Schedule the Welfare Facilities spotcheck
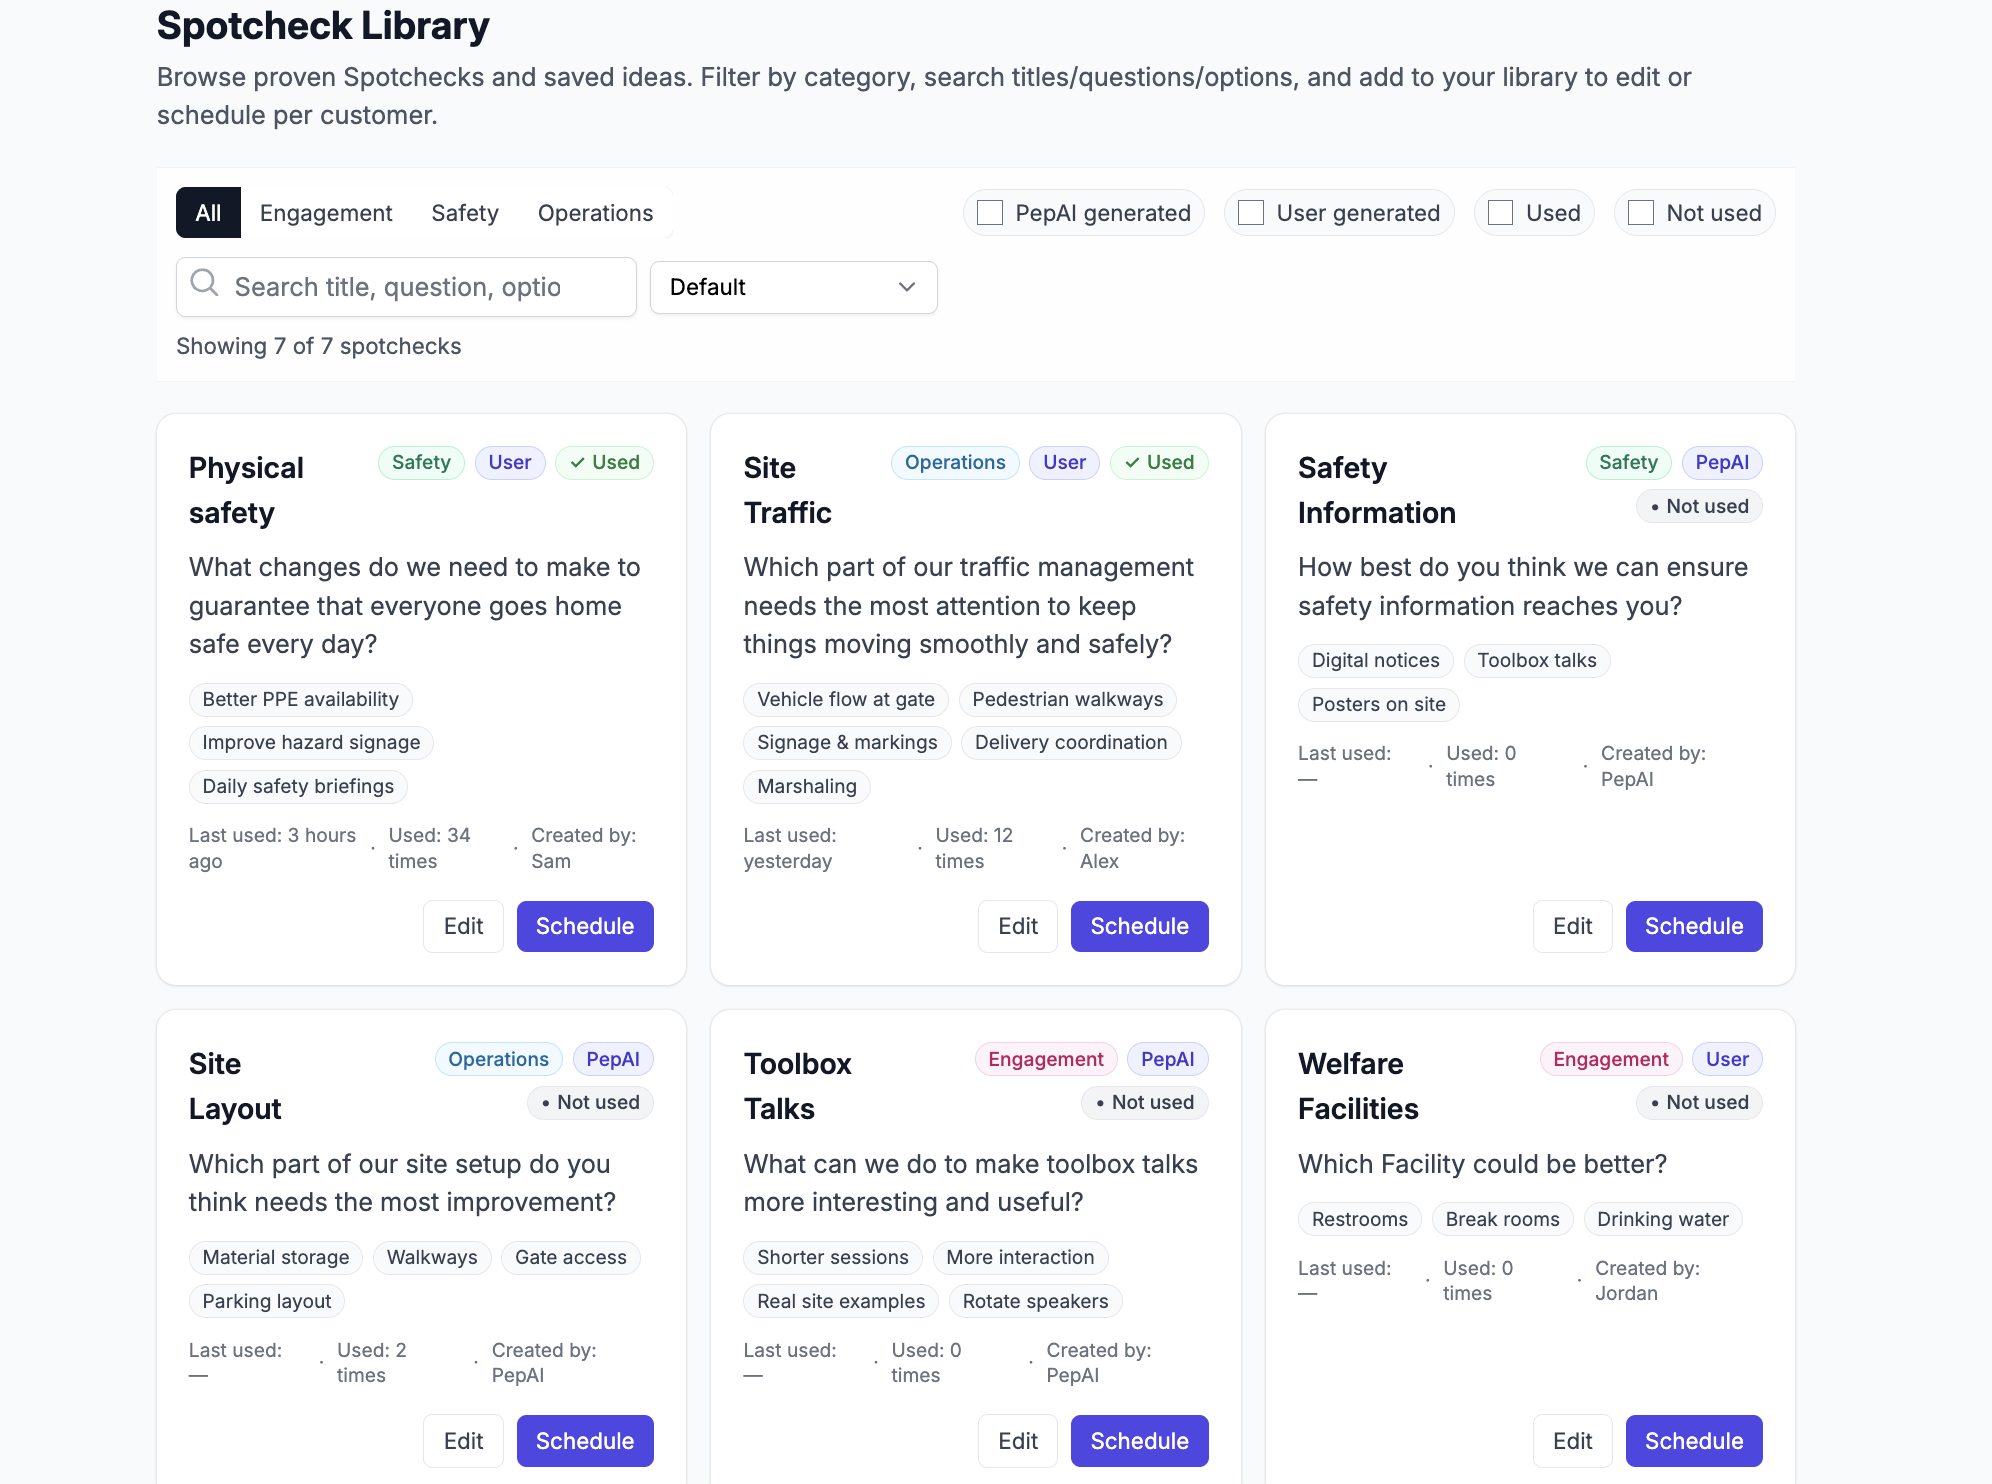Screen dimensions: 1992x1484 click(x=1693, y=1440)
